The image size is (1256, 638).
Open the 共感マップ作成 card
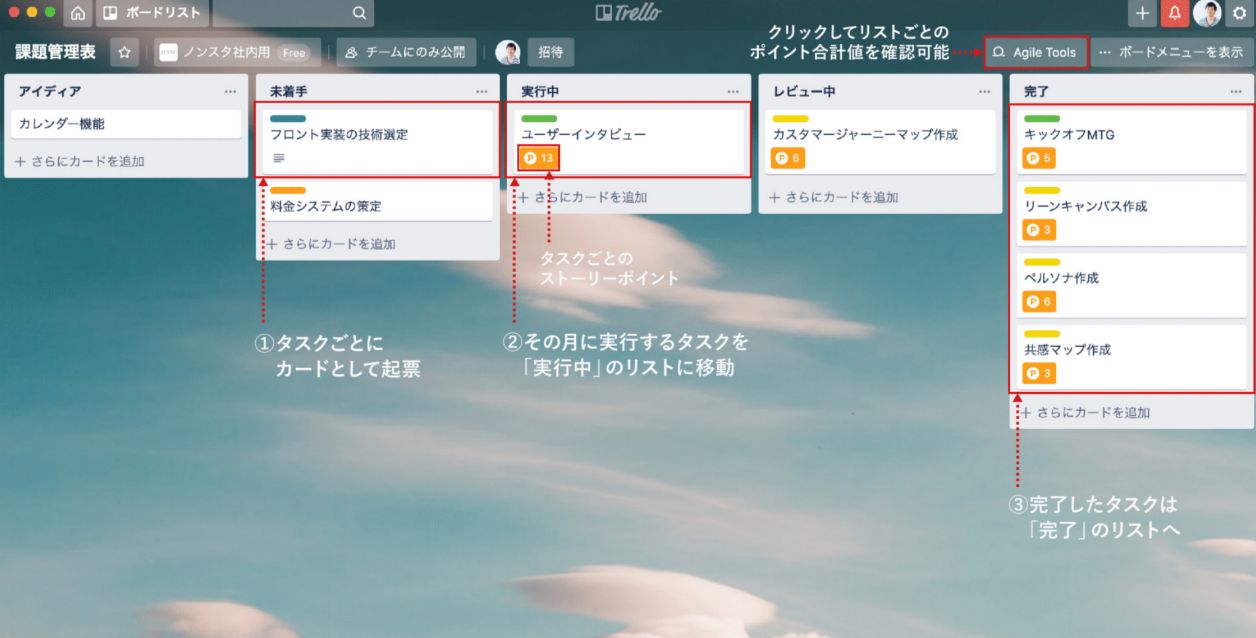pos(1131,358)
